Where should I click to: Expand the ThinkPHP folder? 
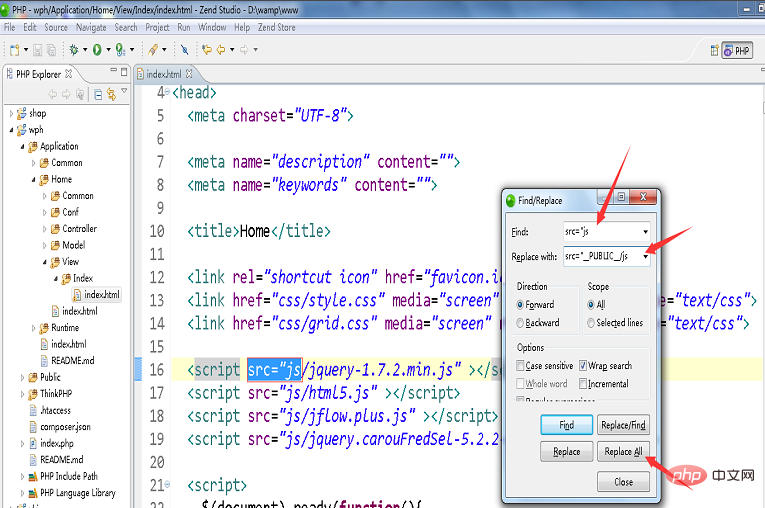22,394
